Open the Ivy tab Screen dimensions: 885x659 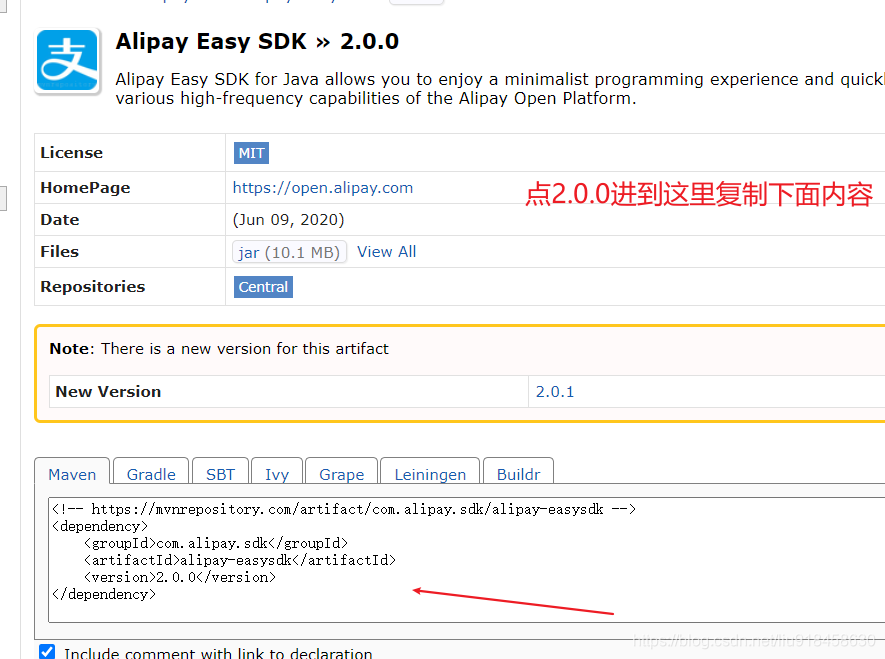pos(277,472)
